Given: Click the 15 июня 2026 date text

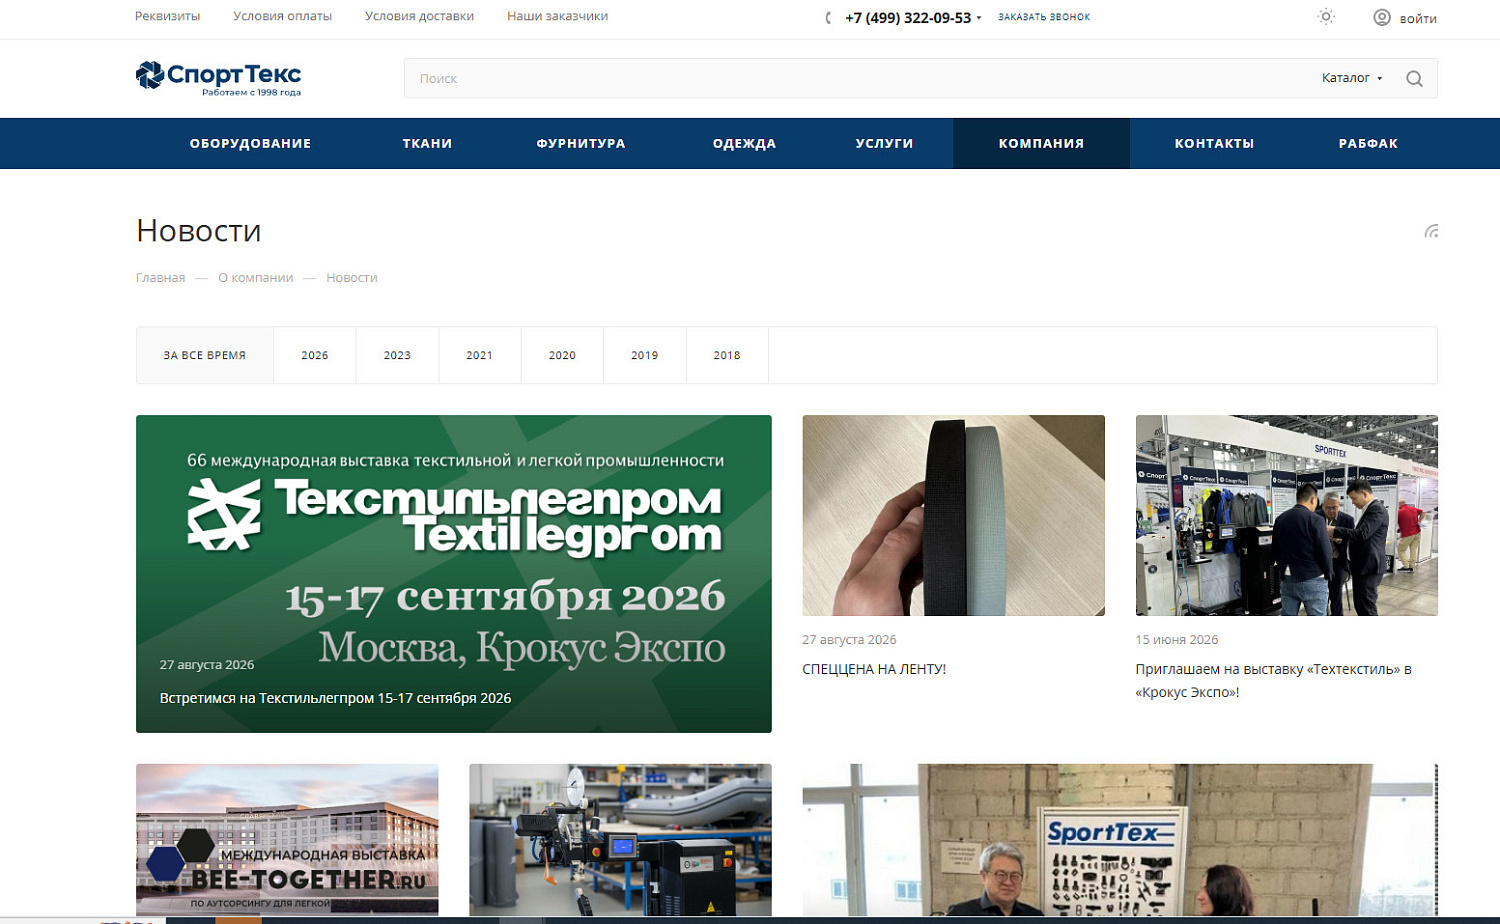Looking at the screenshot, I should point(1176,639).
